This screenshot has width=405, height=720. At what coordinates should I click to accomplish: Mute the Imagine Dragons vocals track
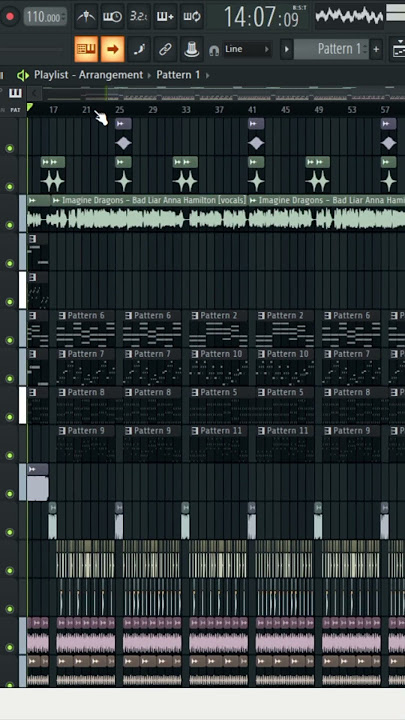pyautogui.click(x=9, y=225)
